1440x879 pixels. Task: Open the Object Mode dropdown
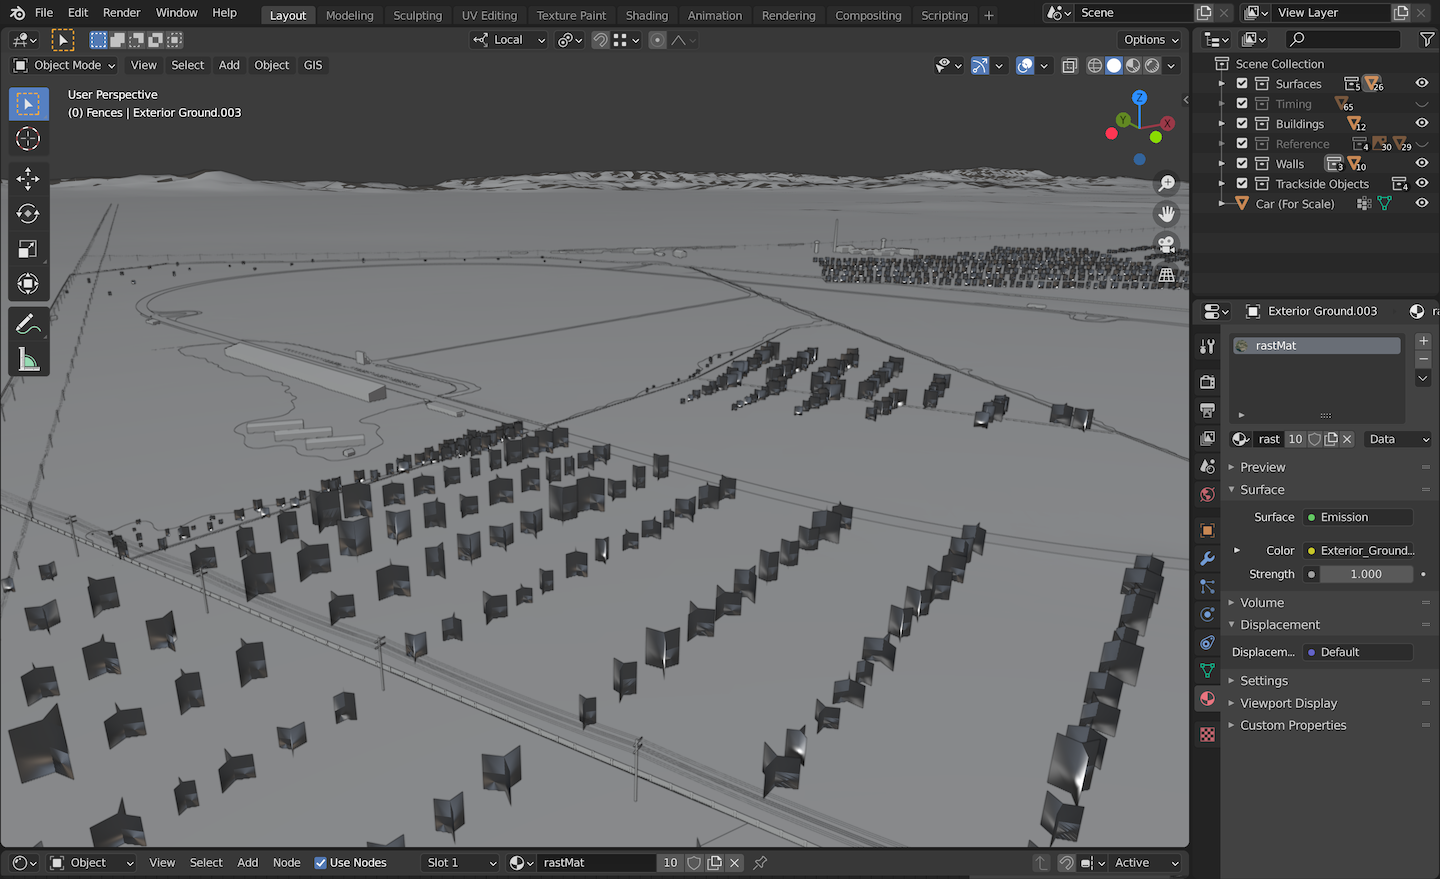click(64, 65)
